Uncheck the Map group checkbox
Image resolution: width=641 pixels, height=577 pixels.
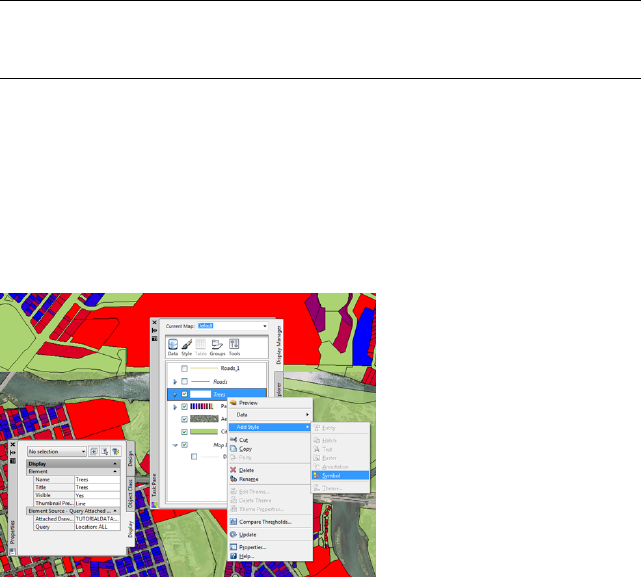(x=184, y=445)
